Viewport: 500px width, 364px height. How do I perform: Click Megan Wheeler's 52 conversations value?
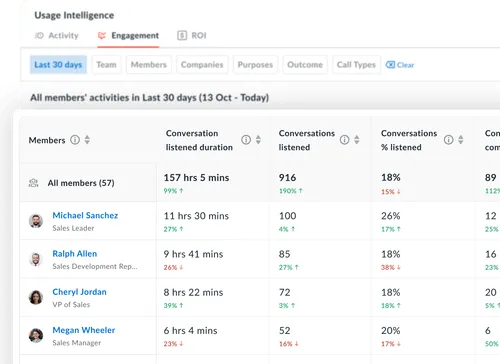click(x=284, y=331)
